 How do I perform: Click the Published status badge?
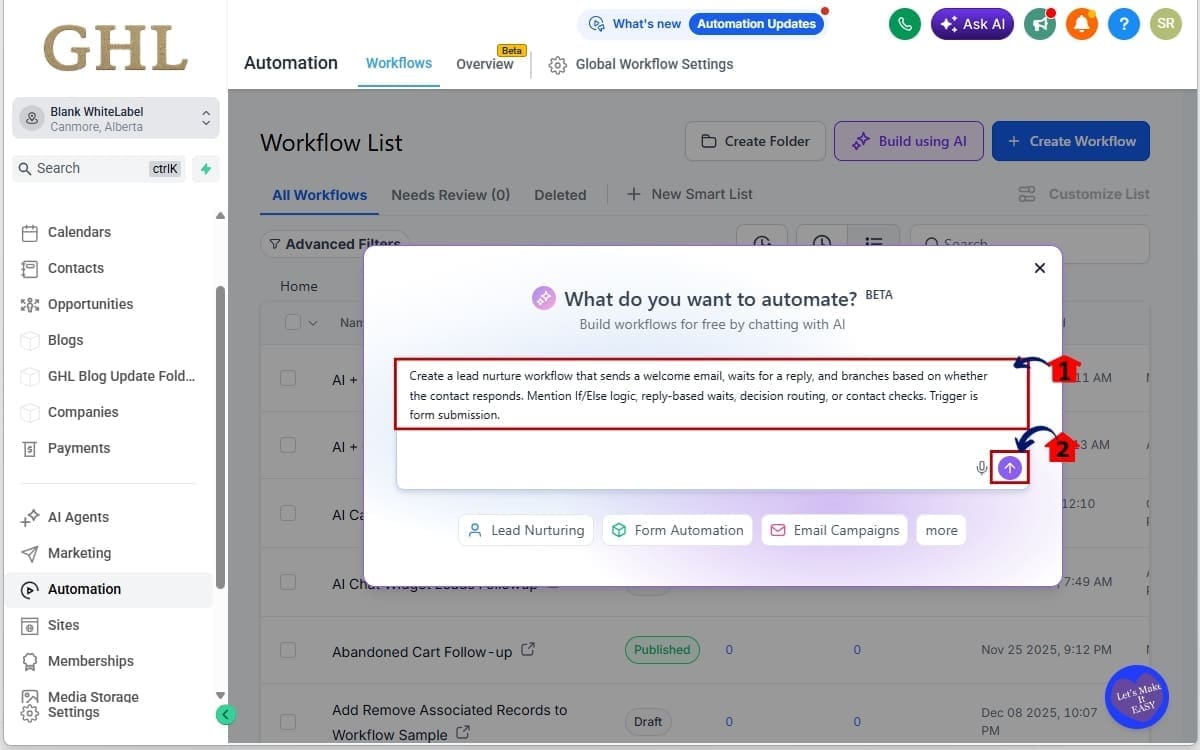(x=662, y=650)
